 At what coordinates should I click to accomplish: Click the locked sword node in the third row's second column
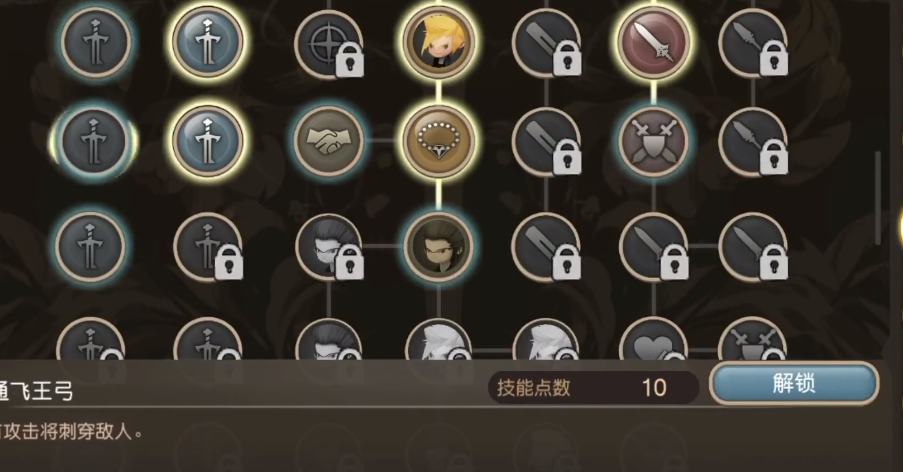(x=208, y=247)
